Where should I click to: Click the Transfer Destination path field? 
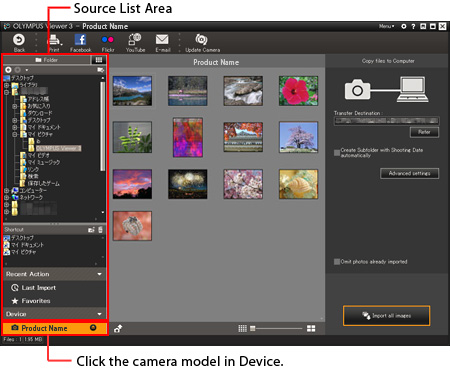point(386,121)
